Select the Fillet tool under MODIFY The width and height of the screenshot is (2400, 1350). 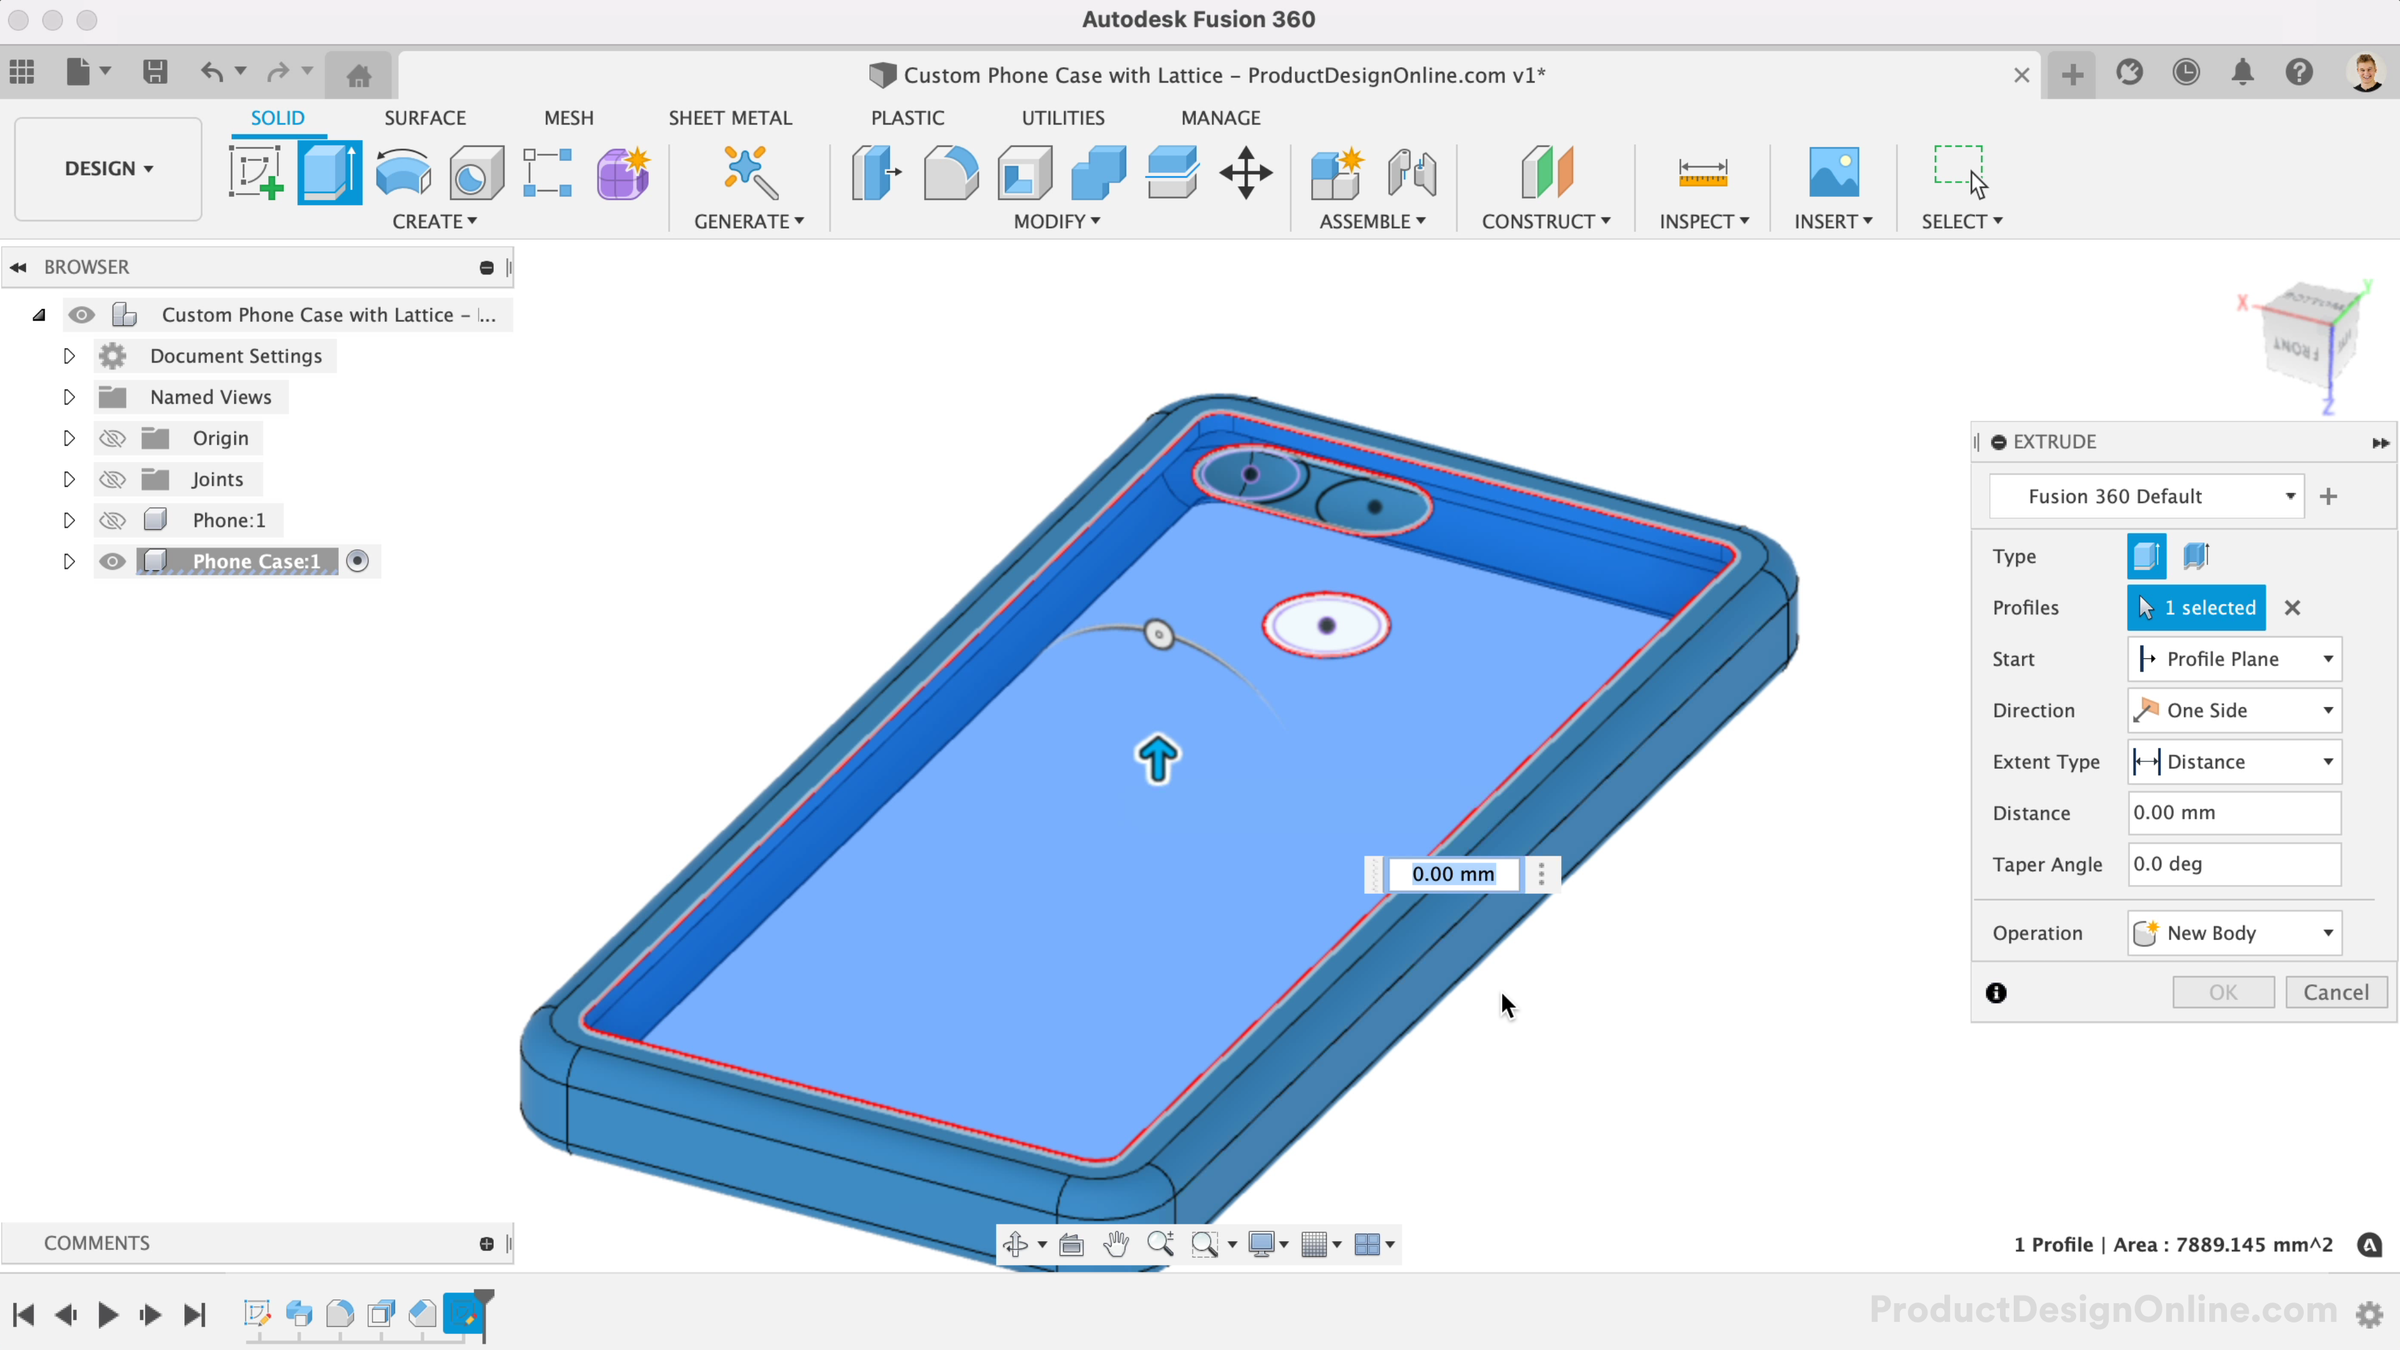[x=950, y=172]
